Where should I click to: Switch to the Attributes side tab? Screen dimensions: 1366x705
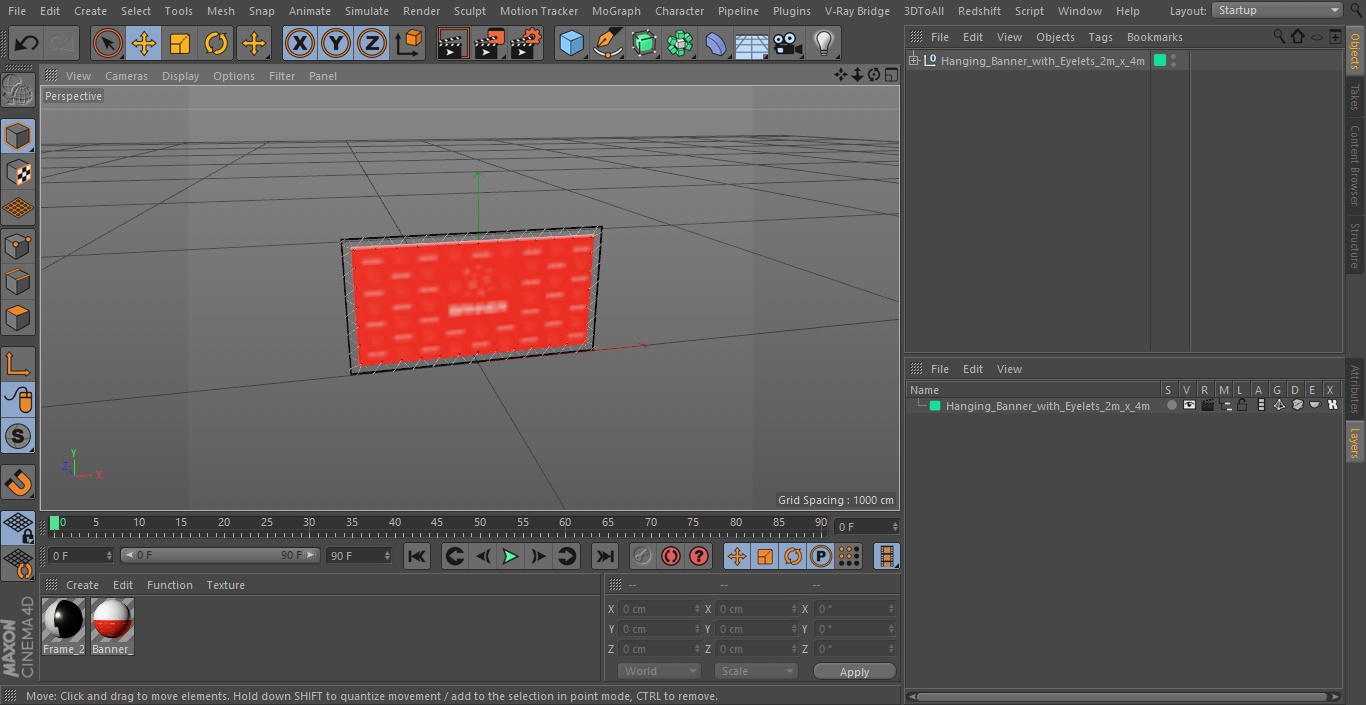(x=1355, y=389)
